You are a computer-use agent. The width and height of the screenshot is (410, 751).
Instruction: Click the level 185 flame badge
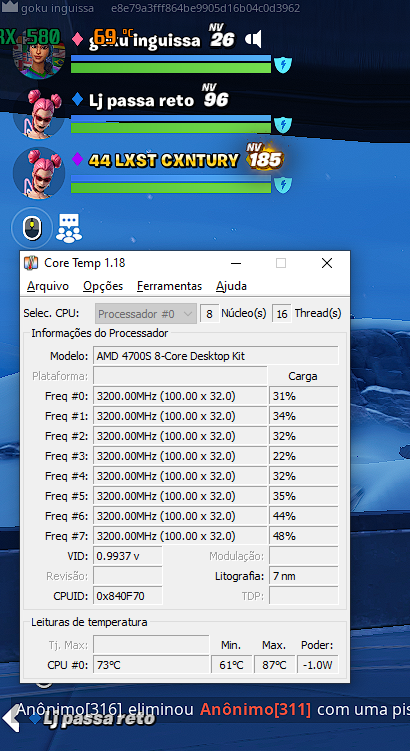pyautogui.click(x=264, y=156)
